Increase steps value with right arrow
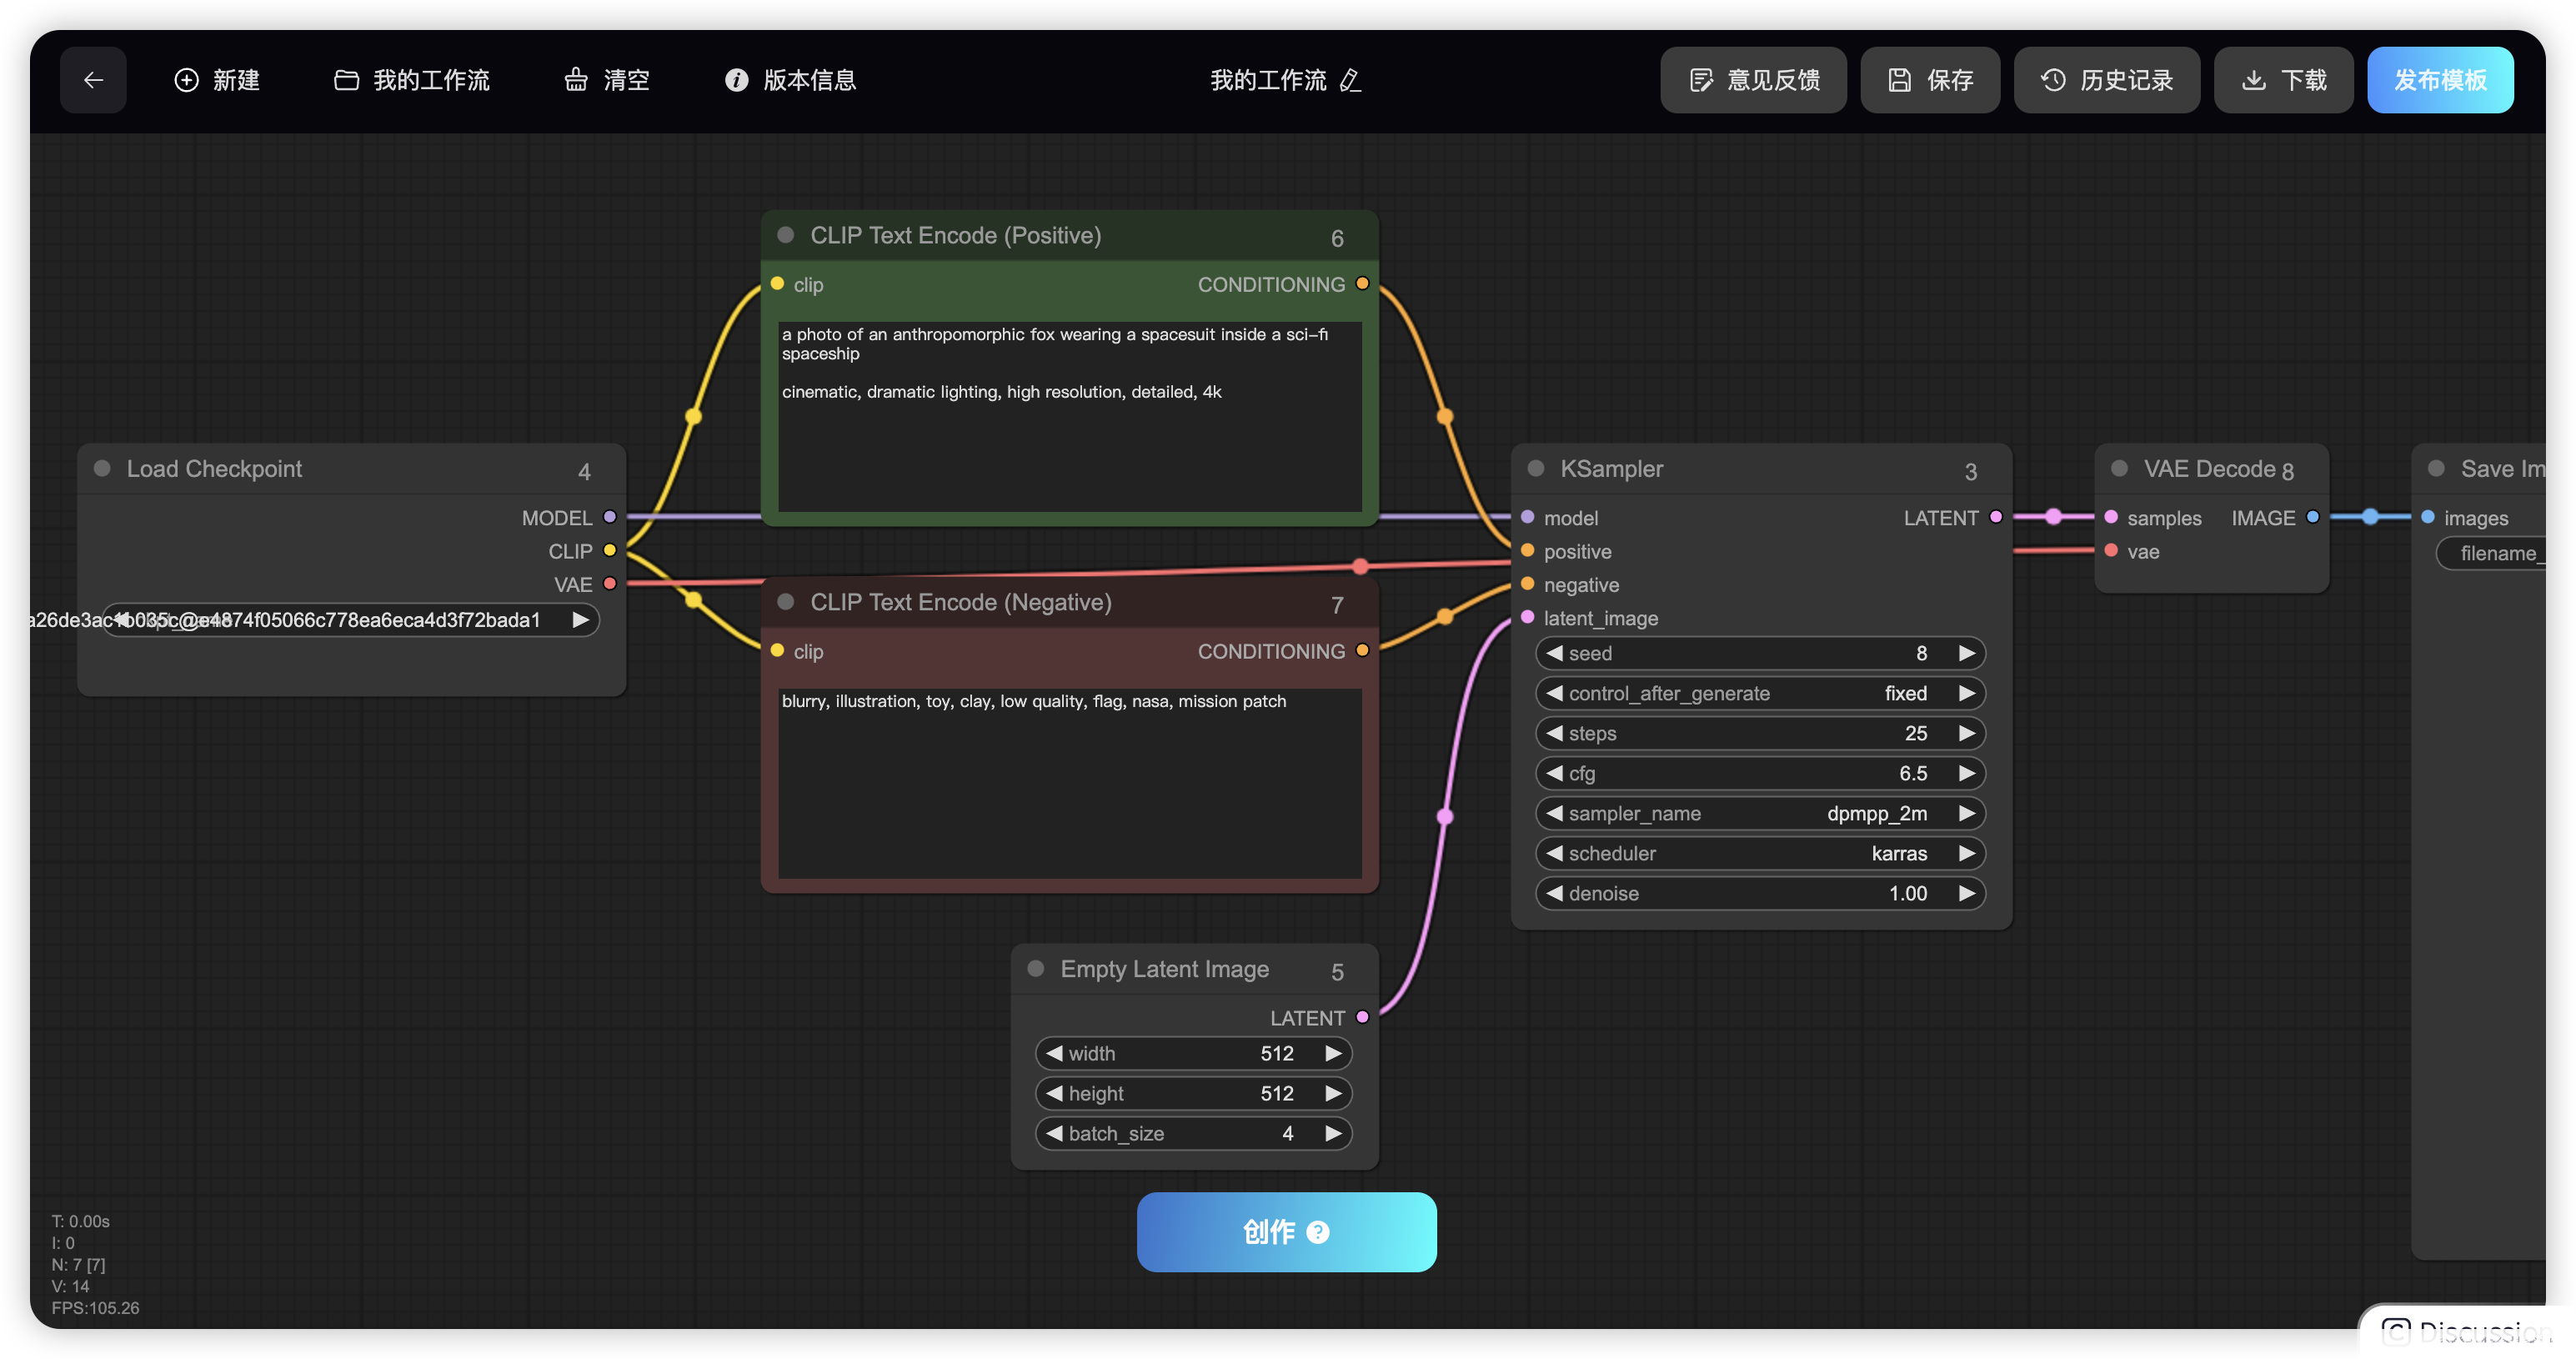This screenshot has height=1359, width=2576. click(x=1966, y=733)
